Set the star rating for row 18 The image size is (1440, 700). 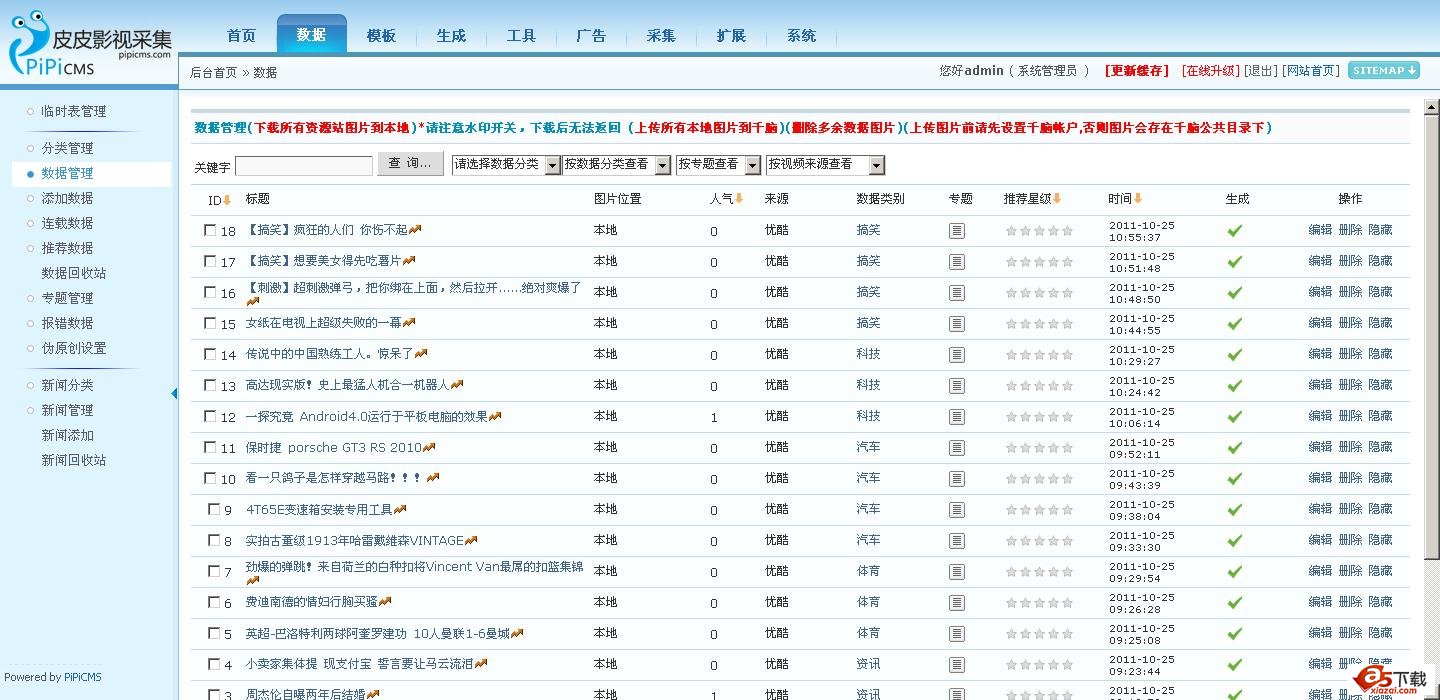pos(1039,231)
